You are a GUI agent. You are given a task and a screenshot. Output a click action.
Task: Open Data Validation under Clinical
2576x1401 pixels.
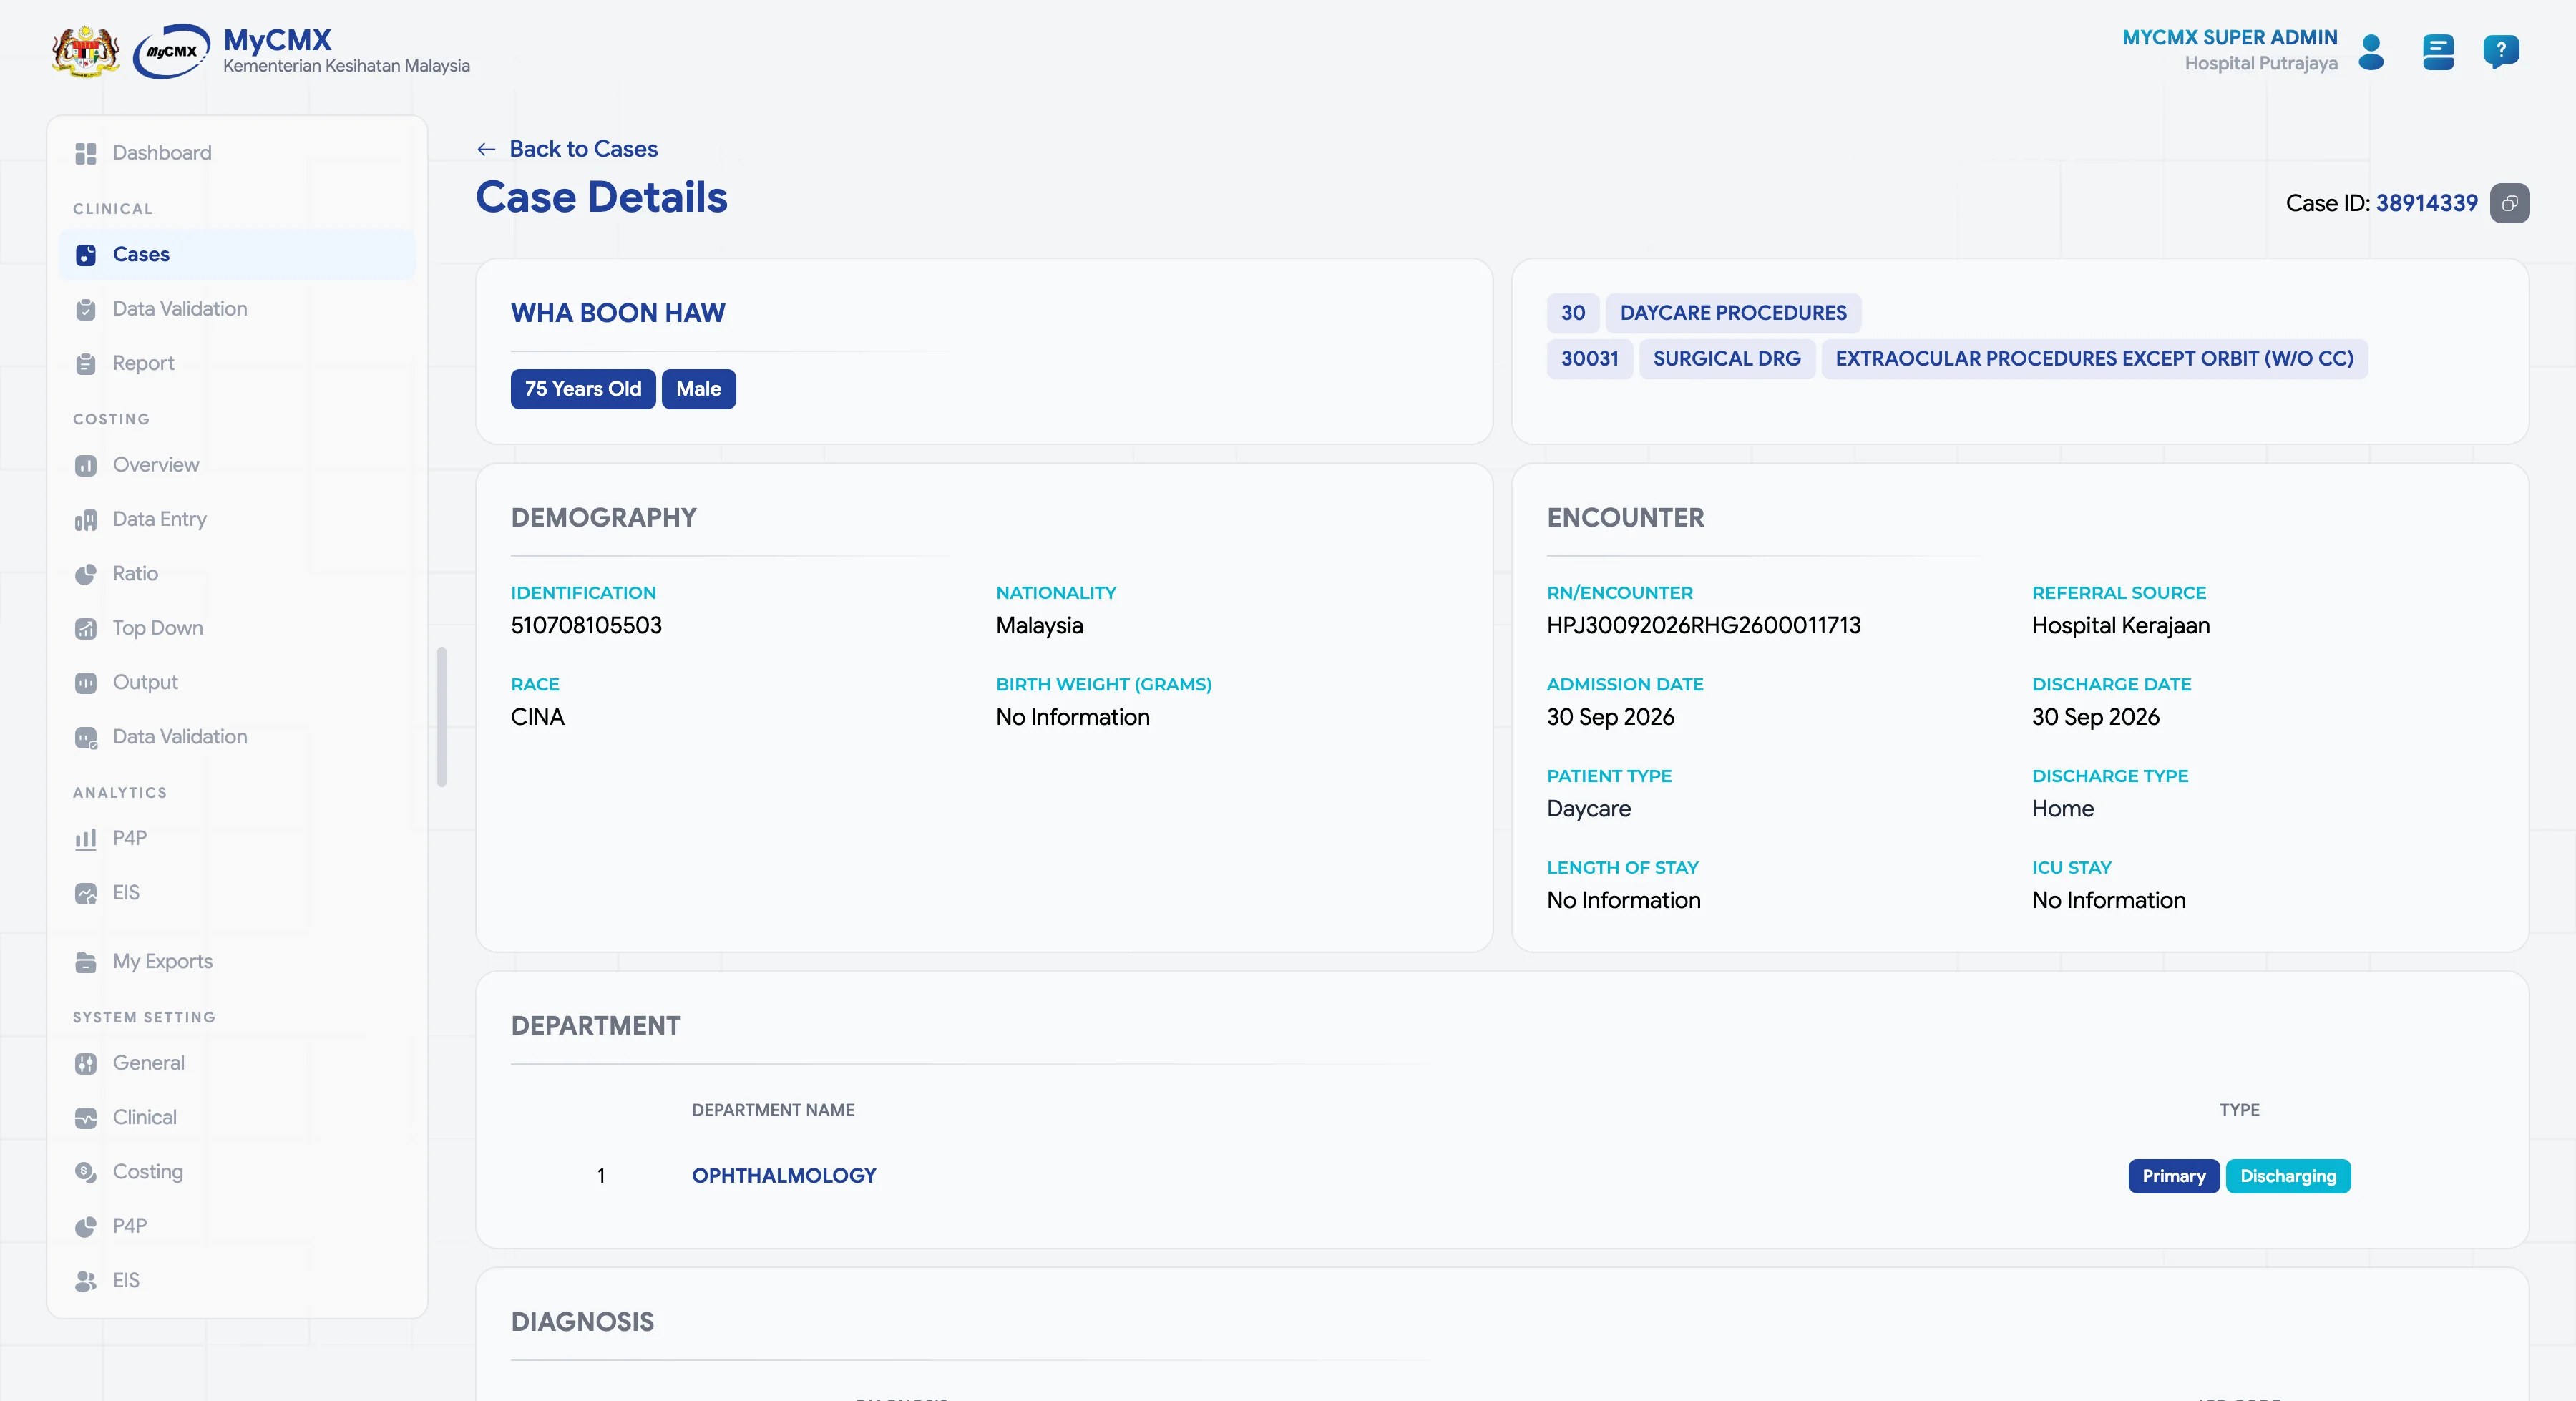[237, 309]
